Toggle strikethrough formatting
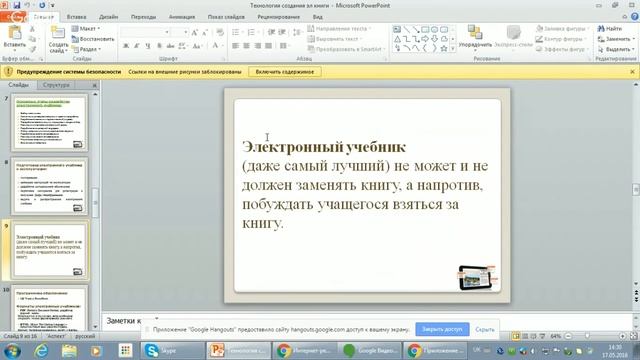The height and width of the screenshot is (360, 640). pos(170,46)
